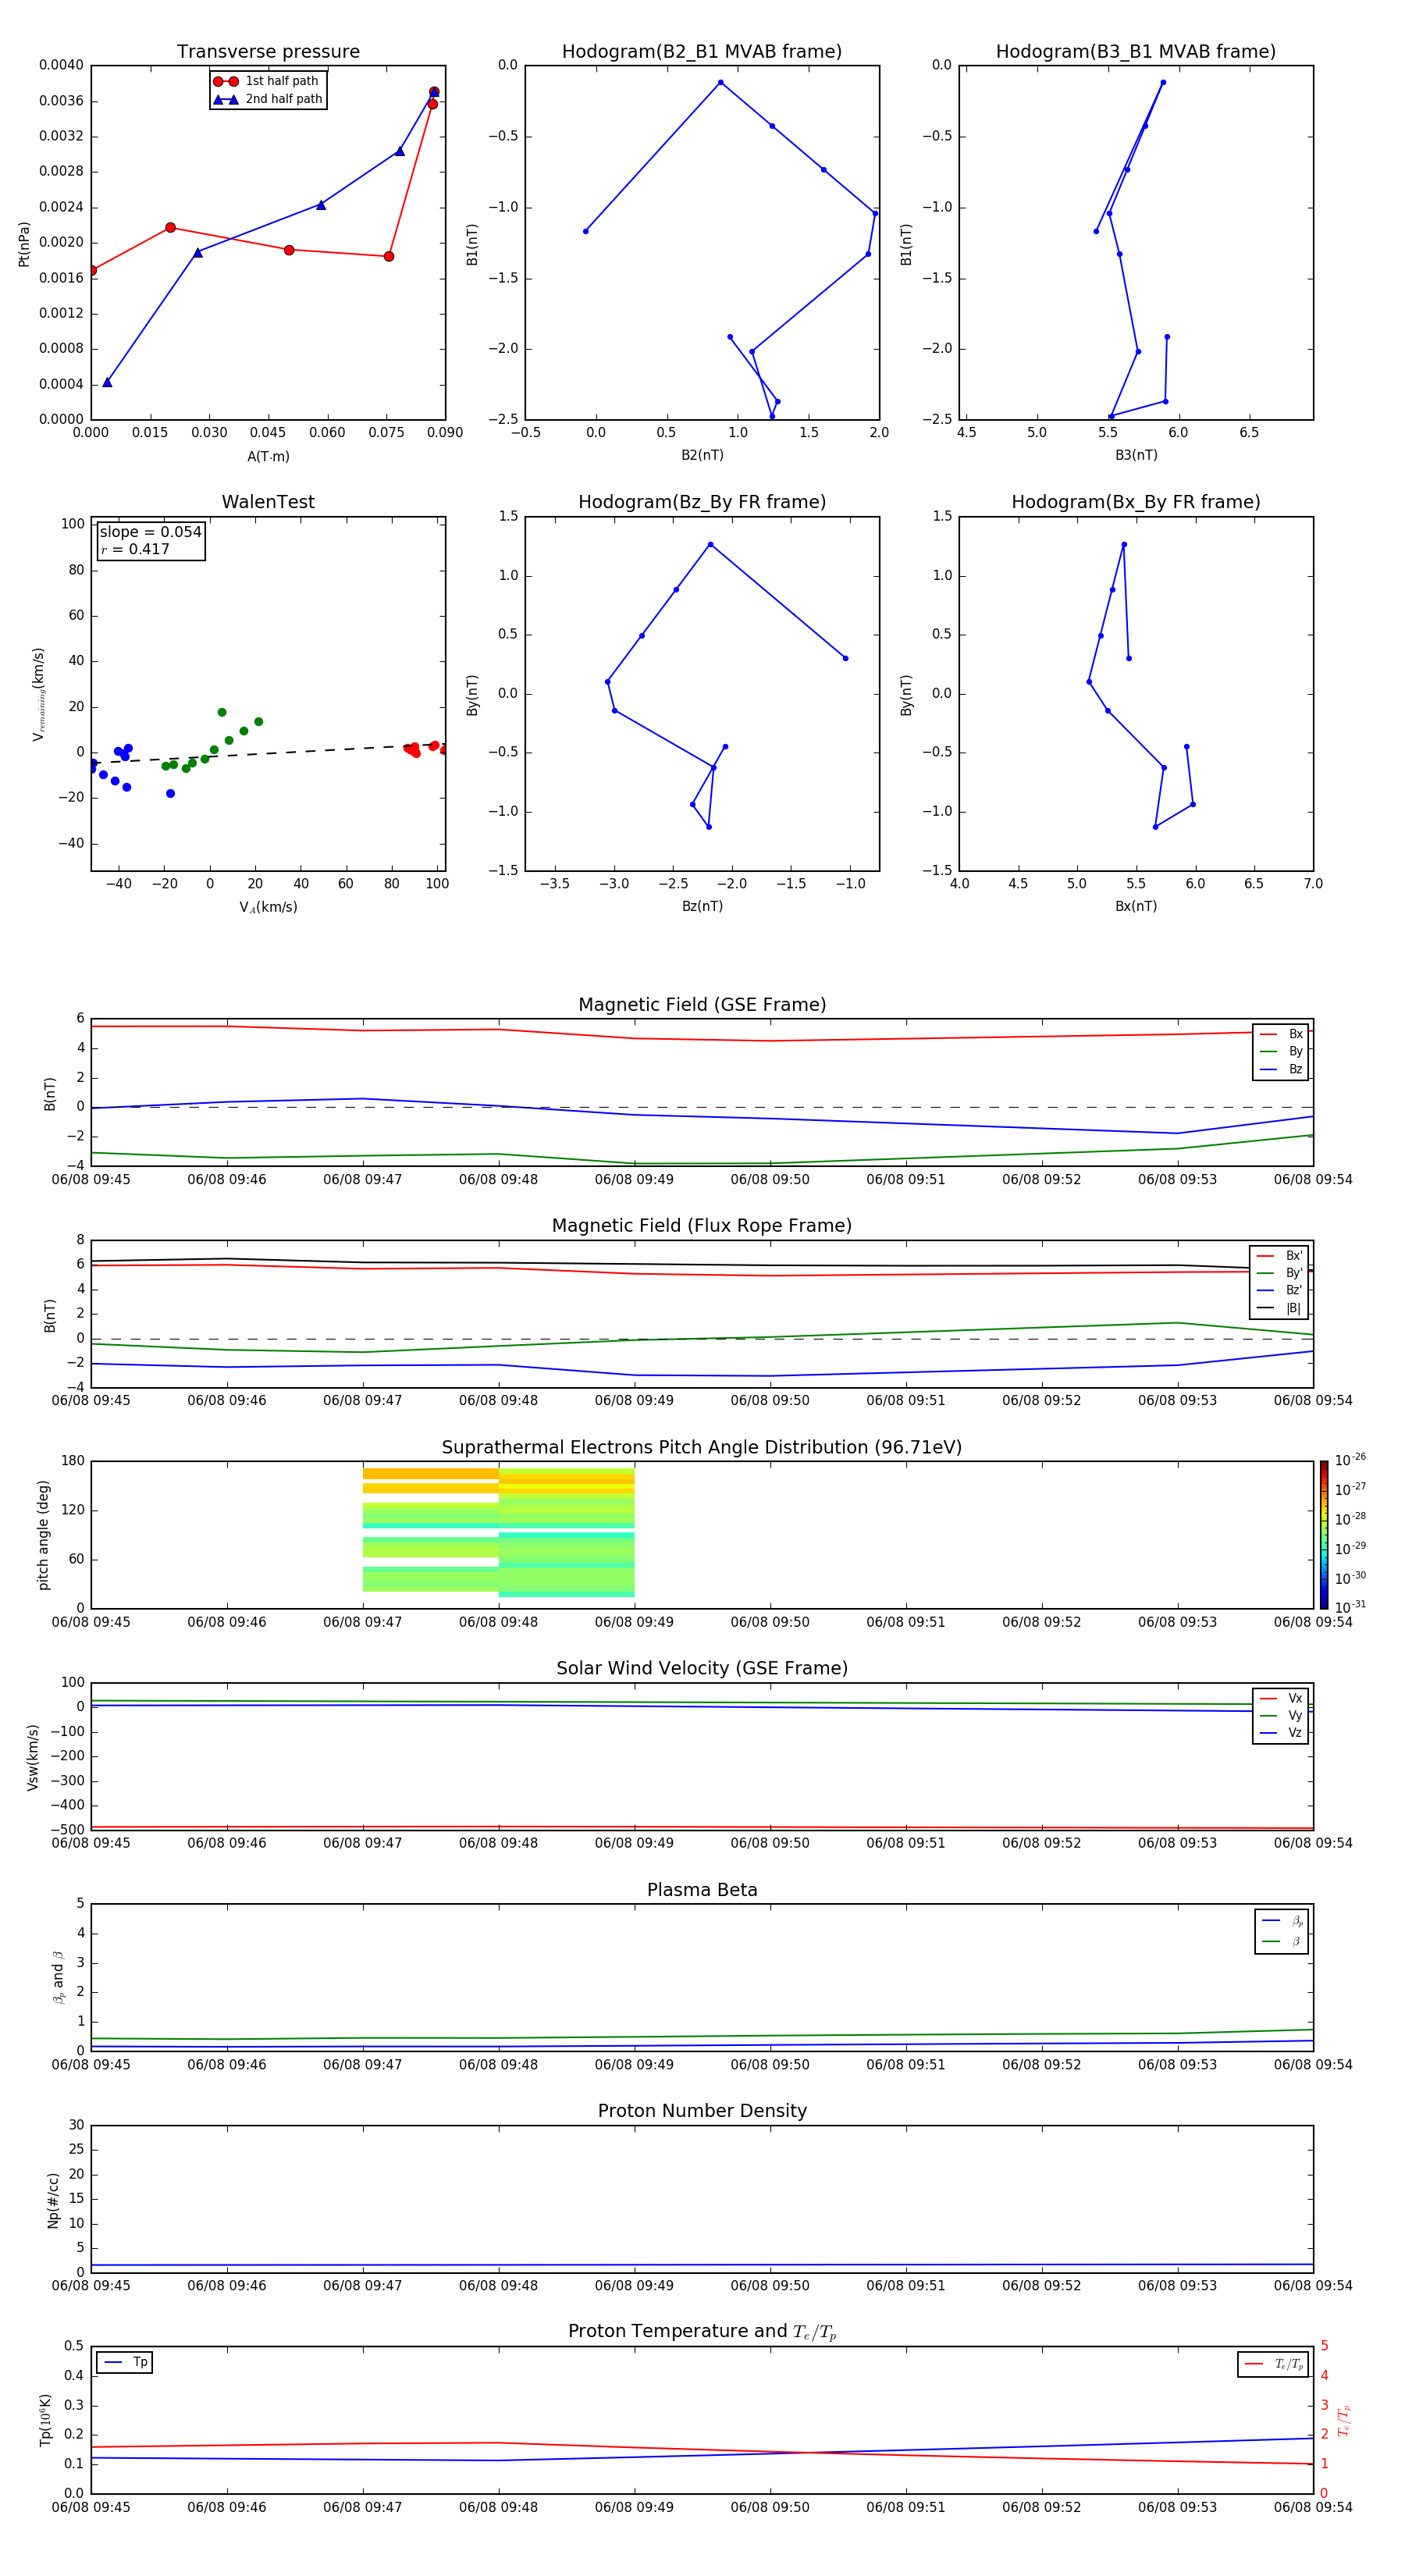Click the 'B3(nT)' x-axis label
1405x2576 pixels.
[1136, 455]
